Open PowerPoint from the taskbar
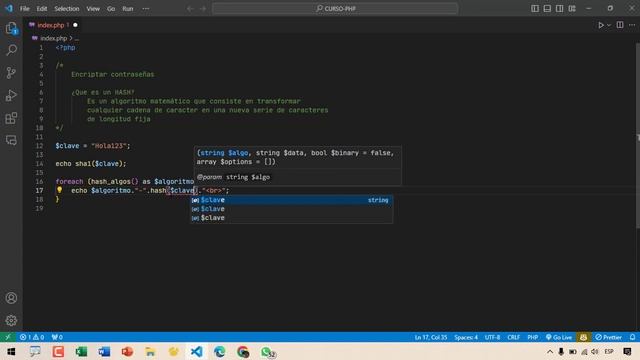 click(127, 351)
